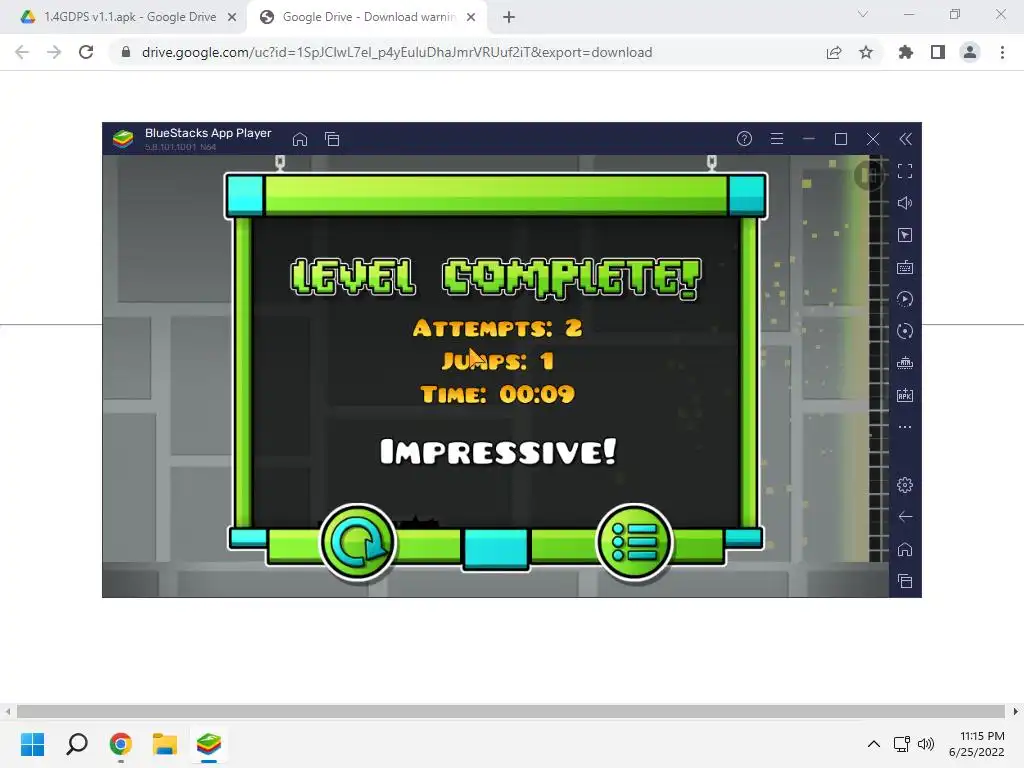Open the game controls keyboard icon
1024x768 pixels.
pos(905,267)
